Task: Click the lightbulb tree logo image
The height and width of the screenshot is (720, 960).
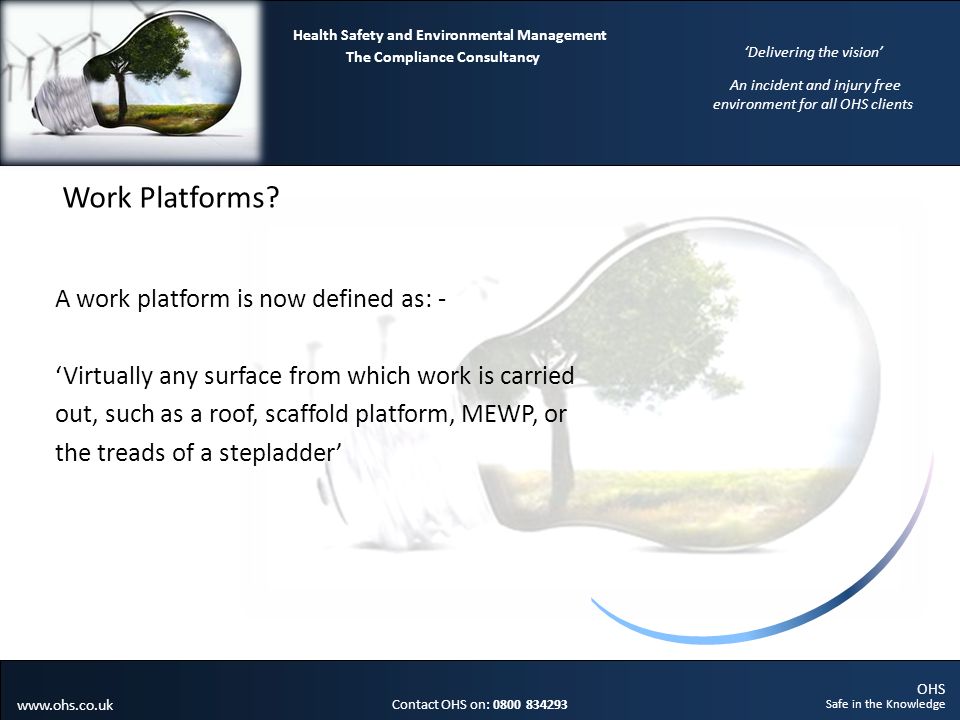Action: click(130, 83)
